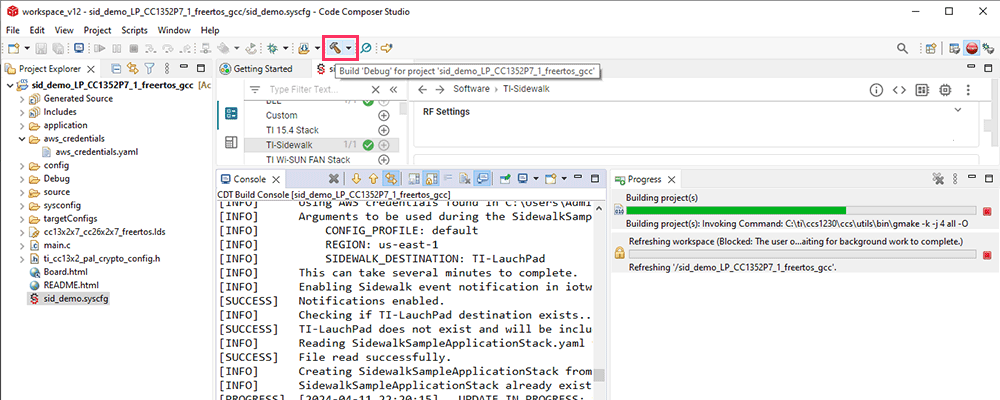The image size is (1000, 400).
Task: Open the File menu
Action: (x=13, y=30)
